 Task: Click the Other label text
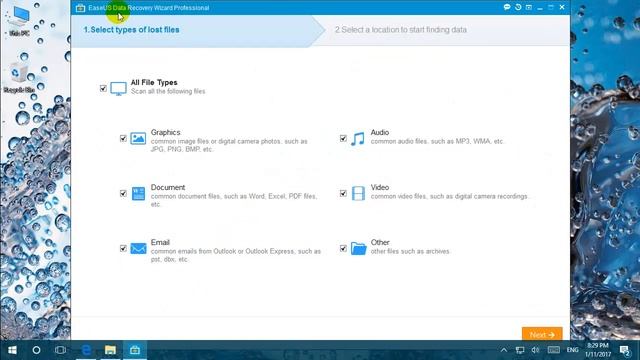380,242
